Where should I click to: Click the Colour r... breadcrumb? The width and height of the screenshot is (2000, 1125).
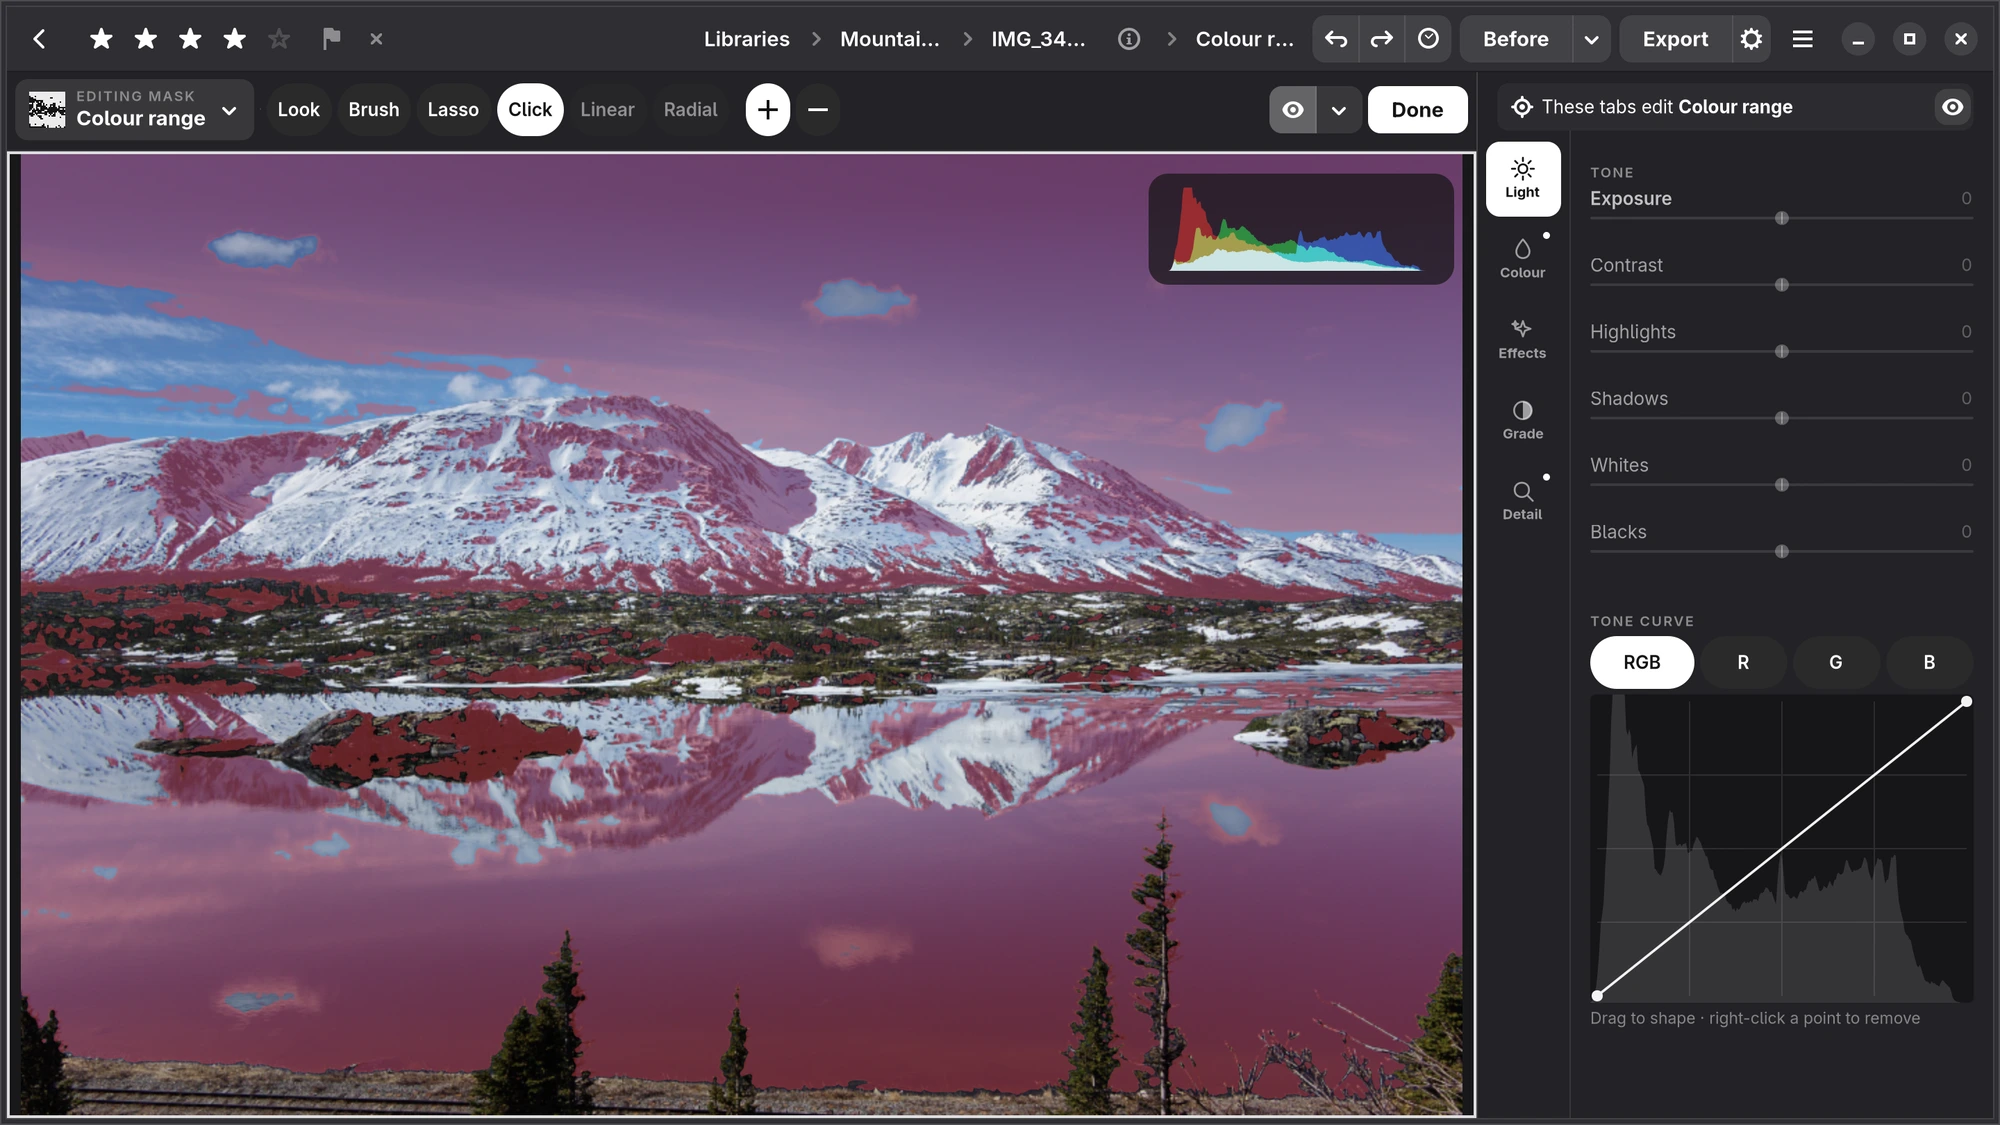coord(1245,39)
